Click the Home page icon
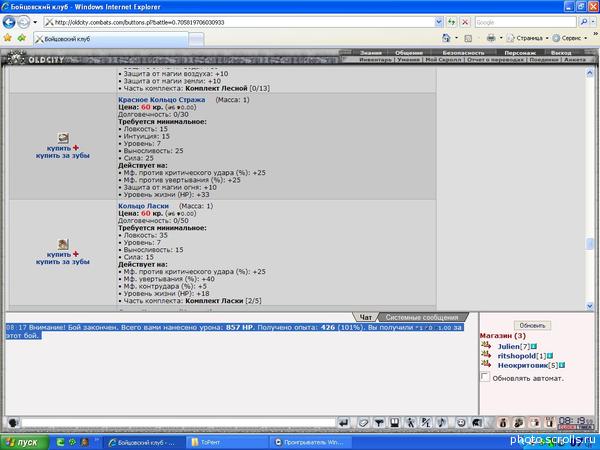Screen dimensions: 600x450 point(446,38)
